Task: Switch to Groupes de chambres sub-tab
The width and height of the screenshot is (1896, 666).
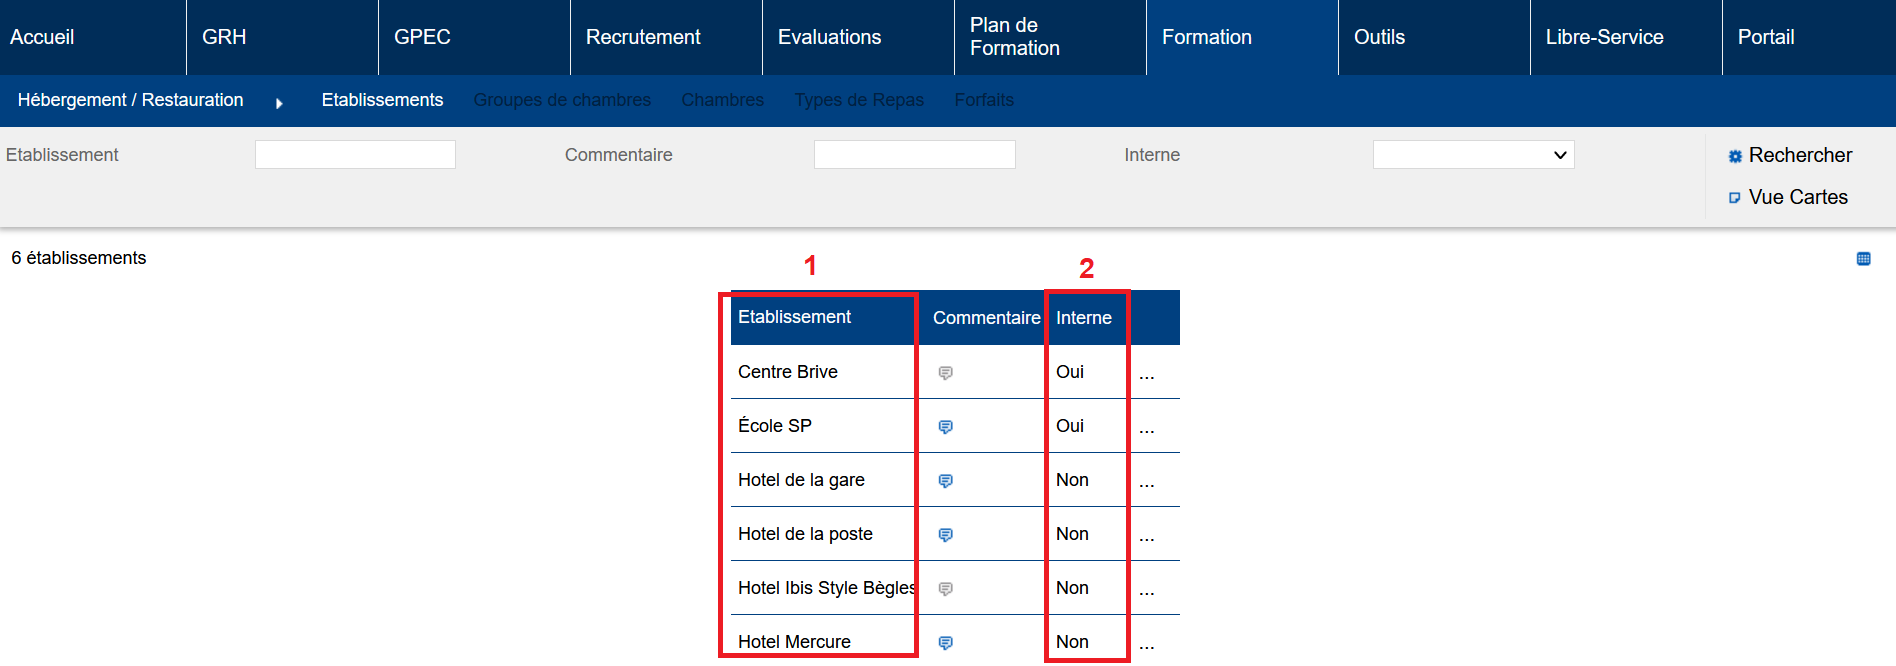Action: 562,100
